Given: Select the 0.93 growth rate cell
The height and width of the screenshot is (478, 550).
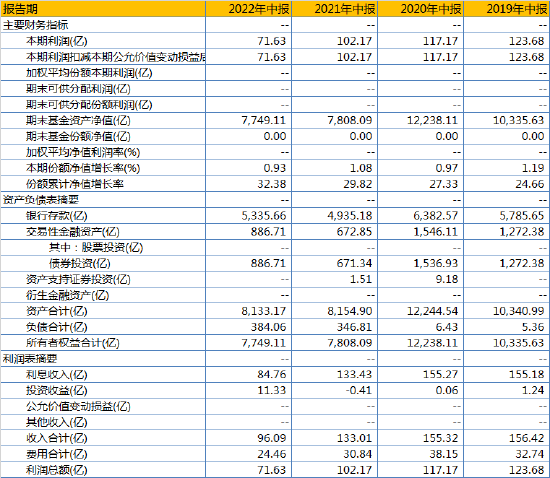Looking at the screenshot, I should [249, 168].
